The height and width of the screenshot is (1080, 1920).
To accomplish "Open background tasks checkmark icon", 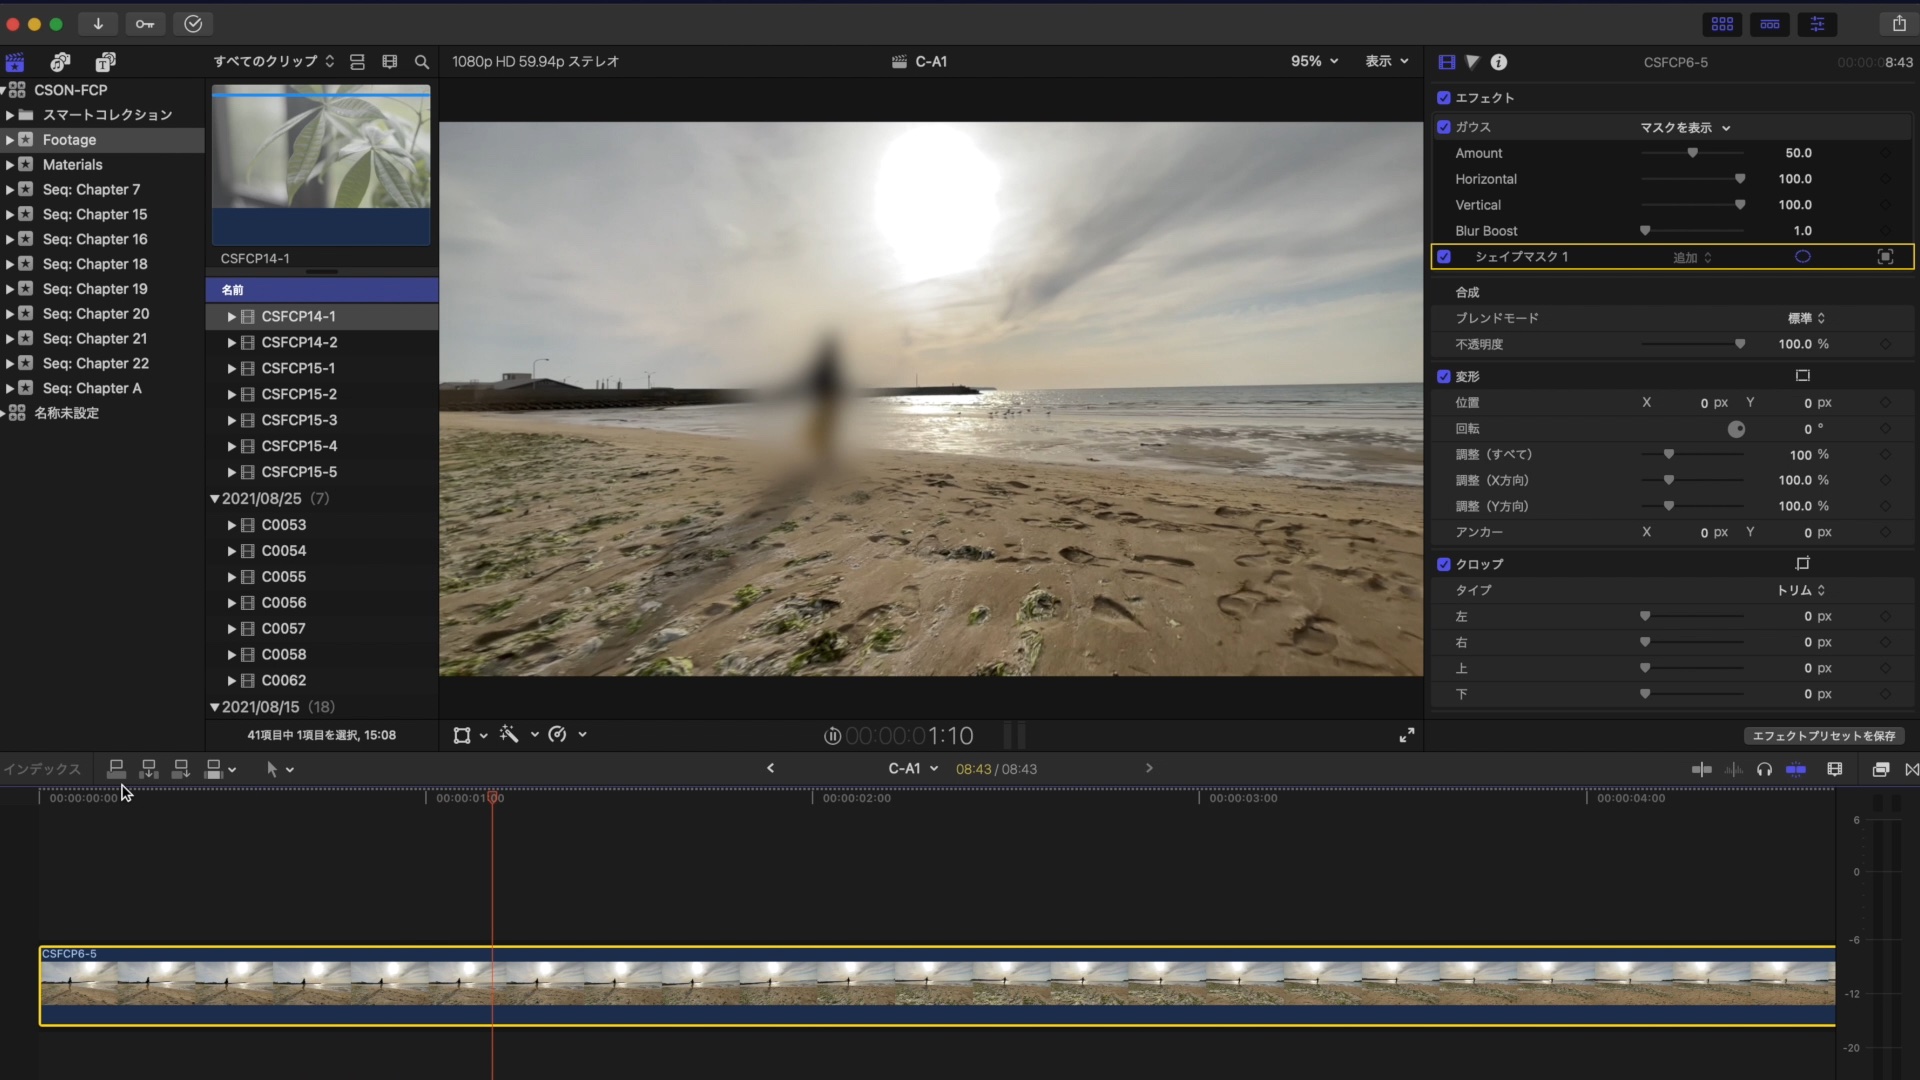I will 193,24.
